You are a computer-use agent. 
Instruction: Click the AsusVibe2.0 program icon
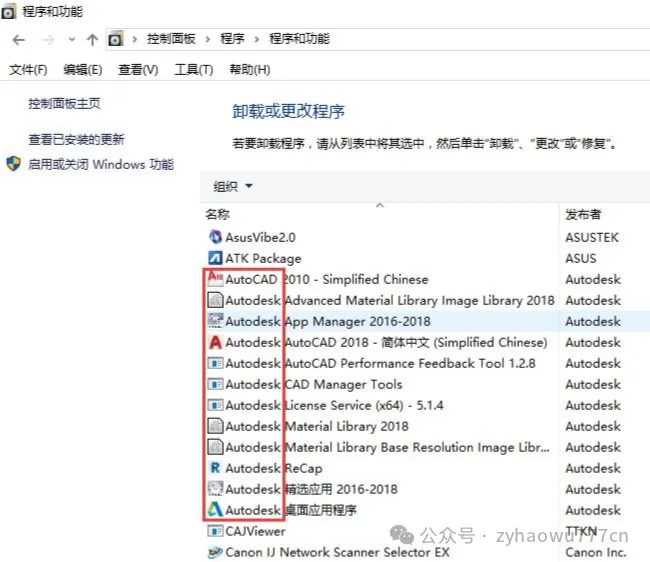tap(215, 237)
